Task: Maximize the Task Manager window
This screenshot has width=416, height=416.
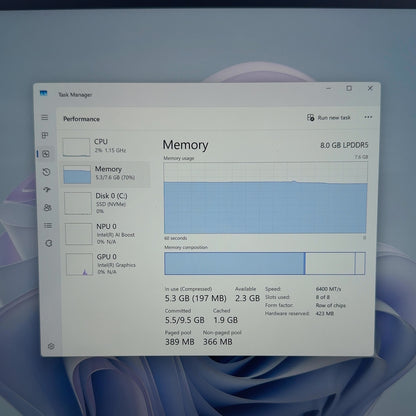Action: pos(349,88)
